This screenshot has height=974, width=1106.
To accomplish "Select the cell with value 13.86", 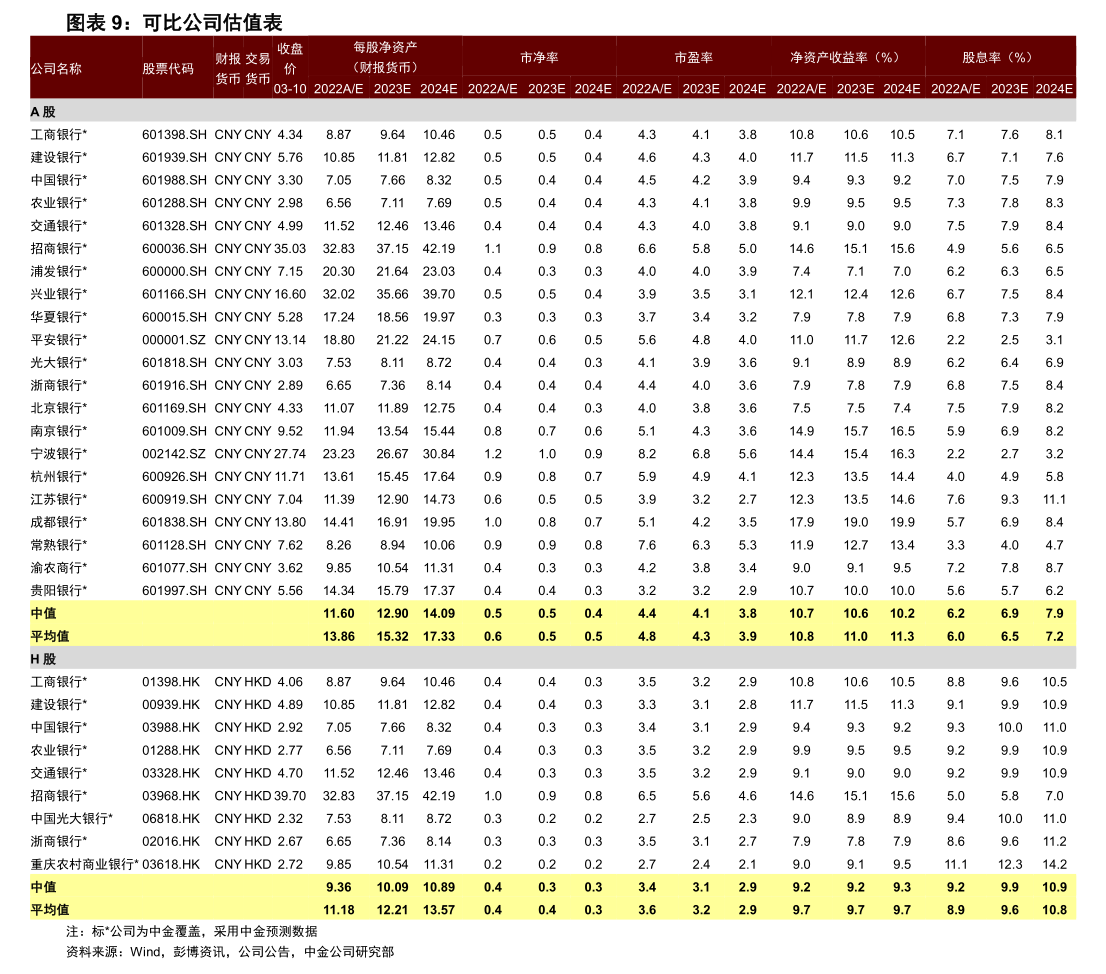I will pos(338,636).
